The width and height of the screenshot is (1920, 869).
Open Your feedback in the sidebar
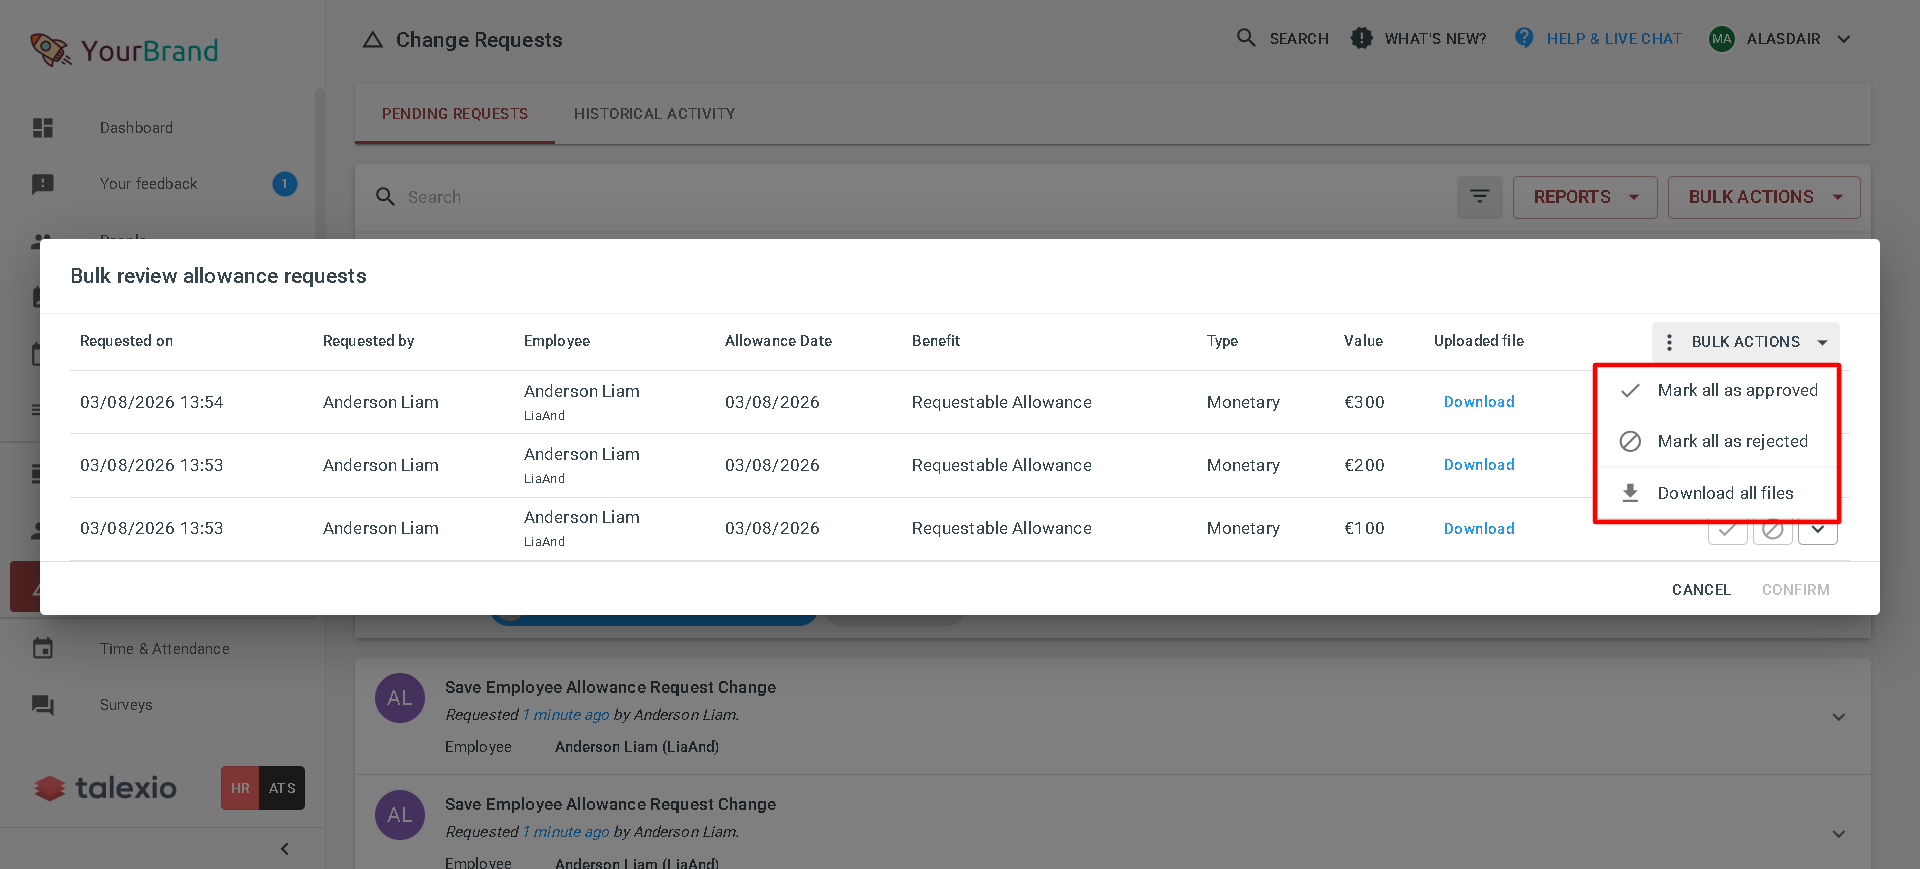click(x=148, y=184)
